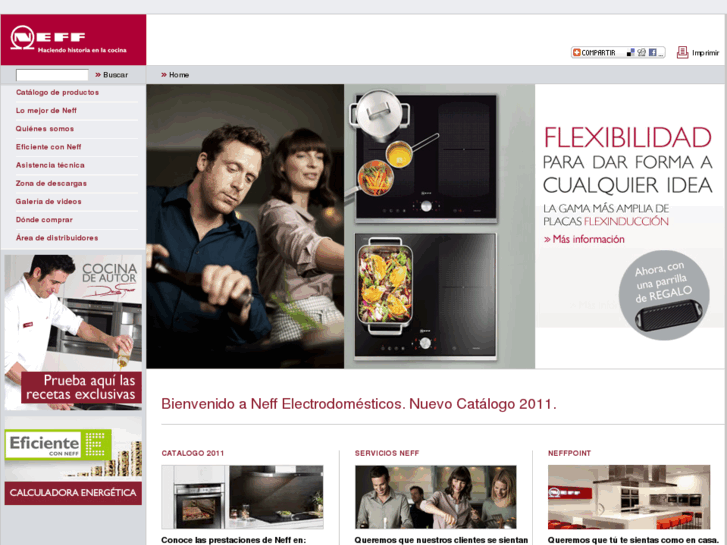Click the orange plus Compartir icon

click(x=577, y=52)
